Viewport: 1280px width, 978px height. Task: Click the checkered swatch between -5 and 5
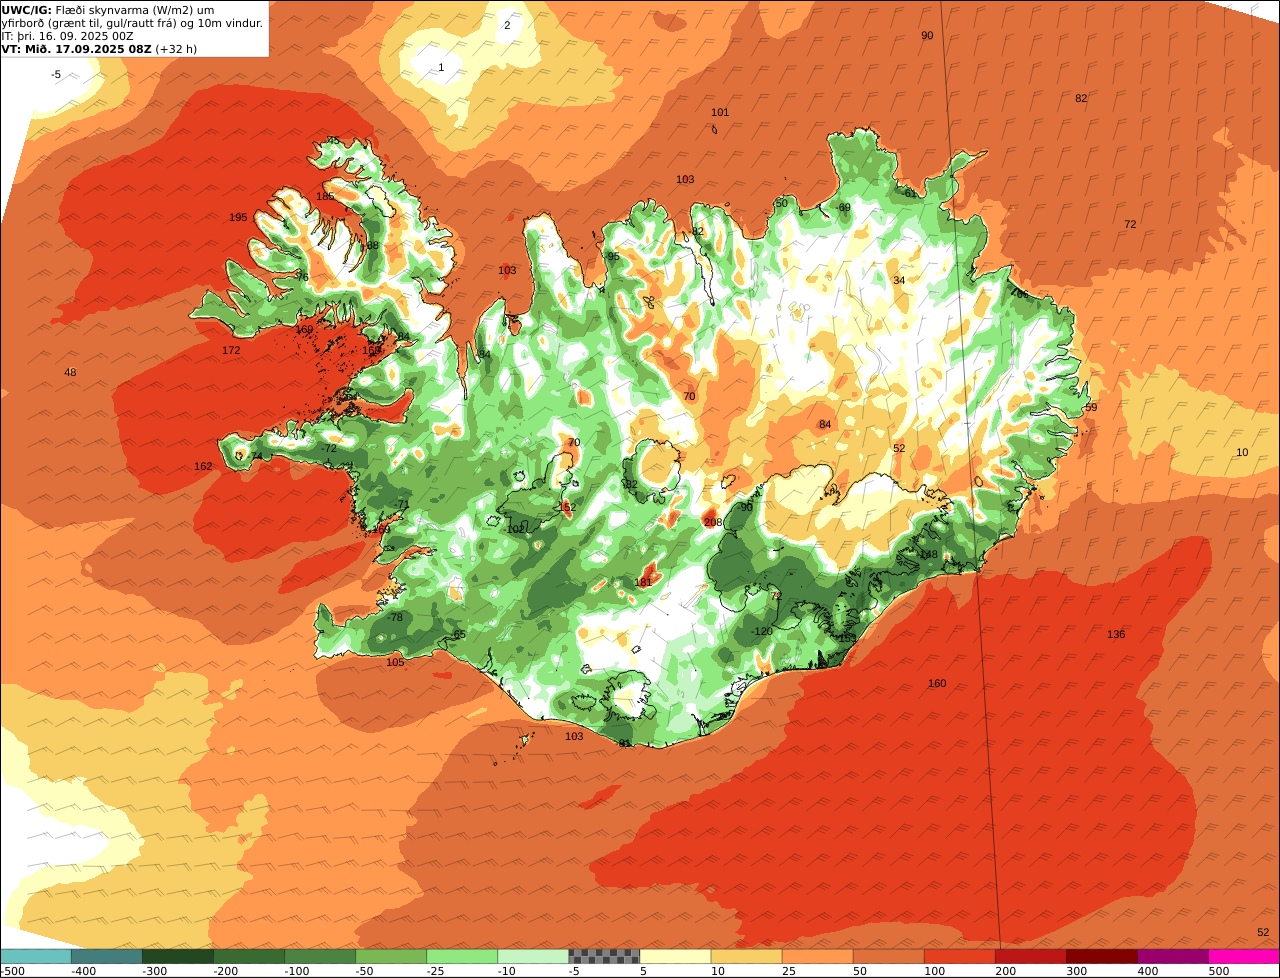point(604,956)
